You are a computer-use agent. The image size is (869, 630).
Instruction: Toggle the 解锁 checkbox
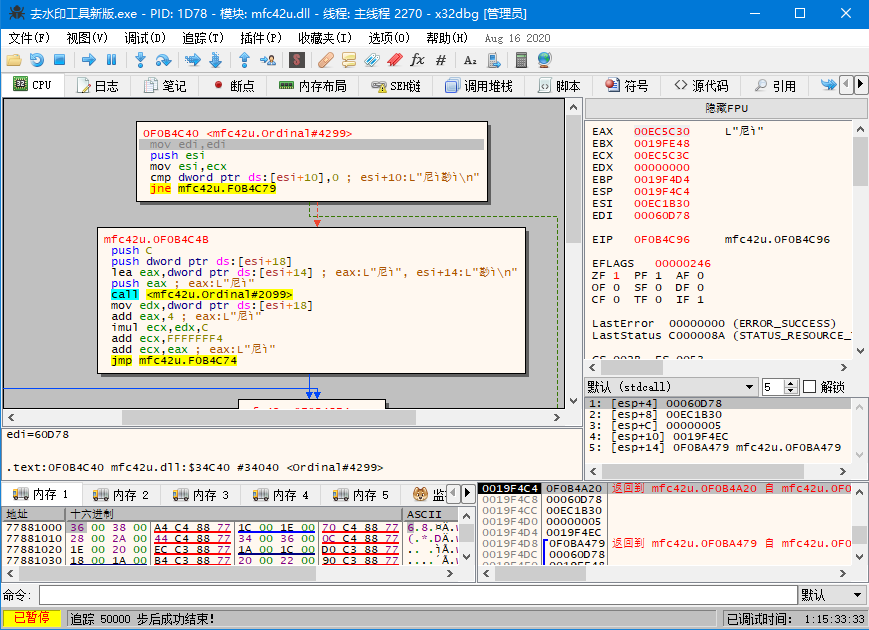pos(810,387)
